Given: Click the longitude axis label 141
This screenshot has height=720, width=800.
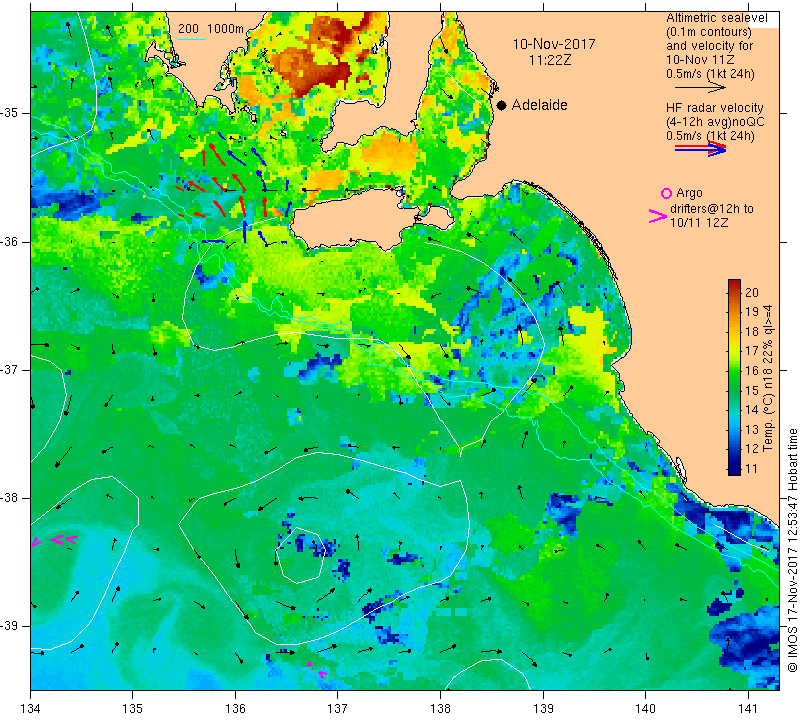Looking at the screenshot, I should [748, 709].
